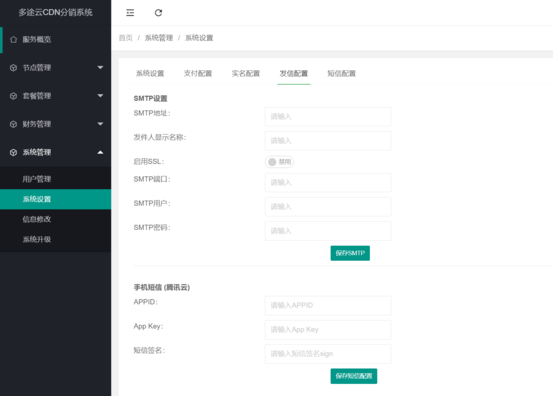Click the 启用SSL label text
Screen dimensions: 554x397
149,162
